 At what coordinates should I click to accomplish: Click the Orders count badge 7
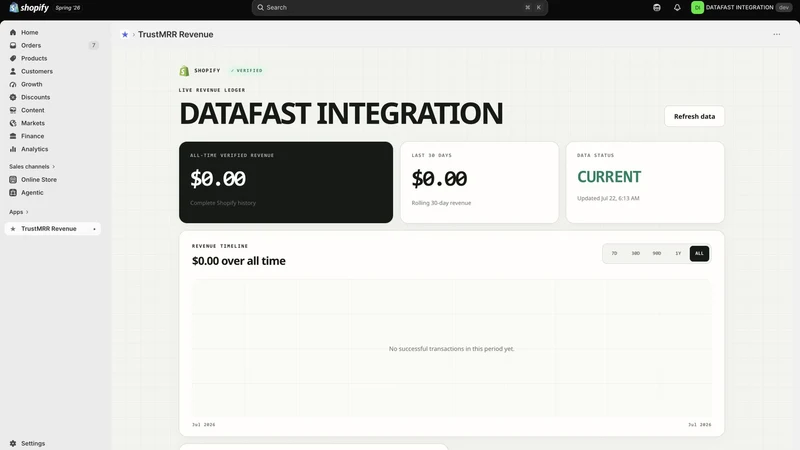point(93,45)
